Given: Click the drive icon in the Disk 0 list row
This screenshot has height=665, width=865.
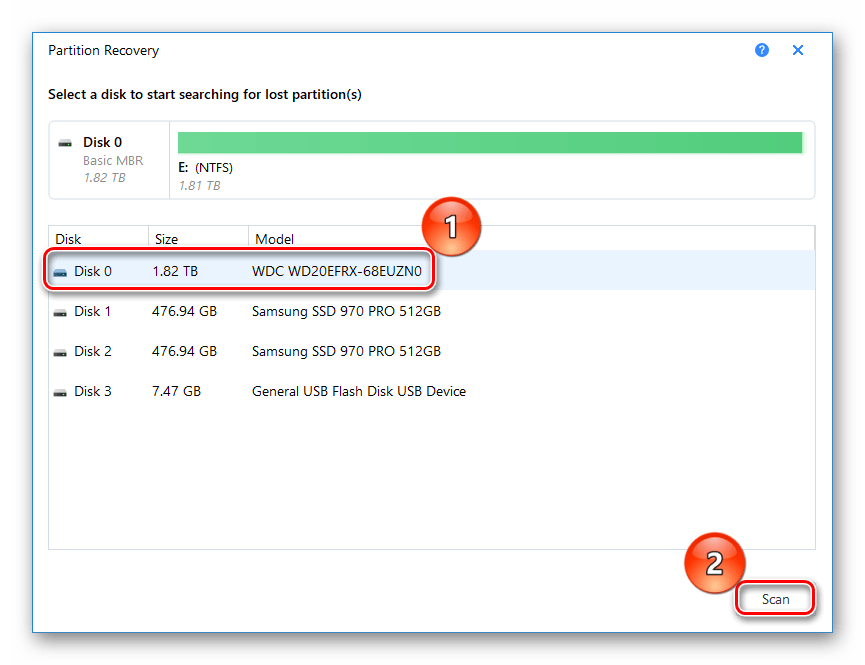Looking at the screenshot, I should click(62, 272).
